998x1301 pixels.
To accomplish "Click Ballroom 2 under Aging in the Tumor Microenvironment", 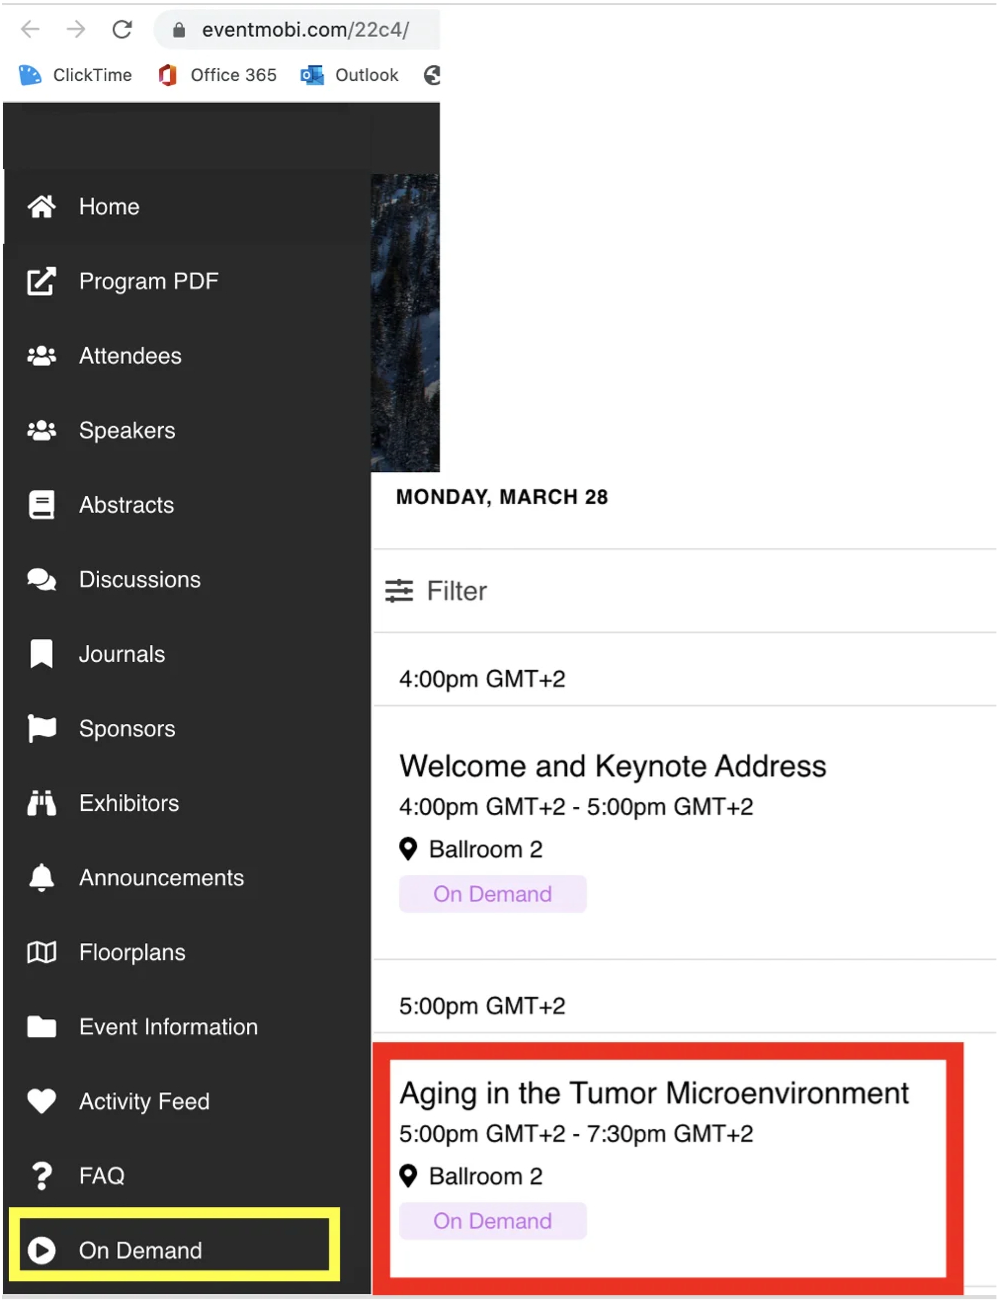I will (486, 1176).
